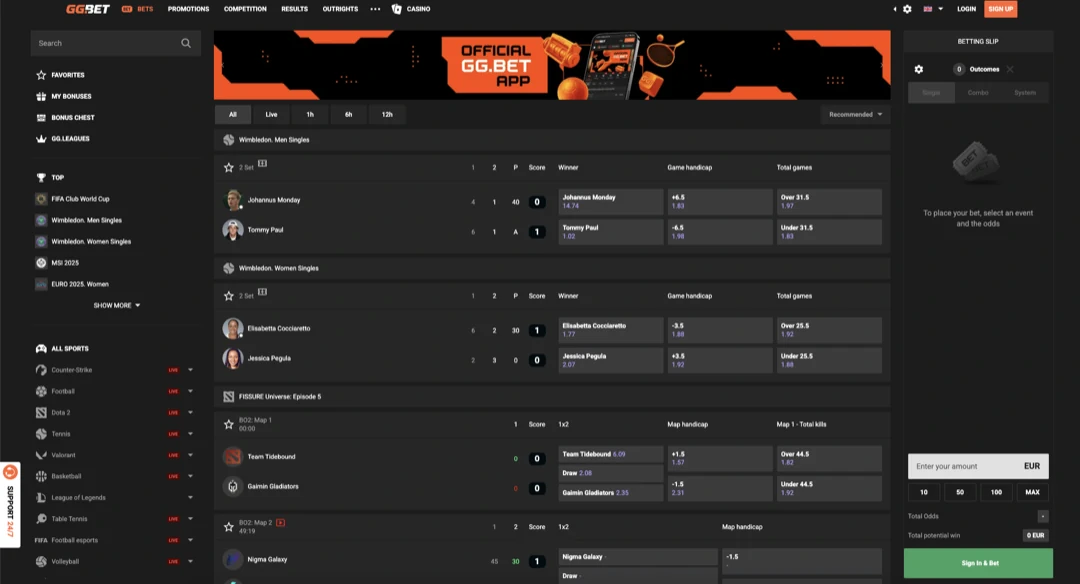Open the Competition menu
This screenshot has height=584, width=1080.
tap(245, 9)
